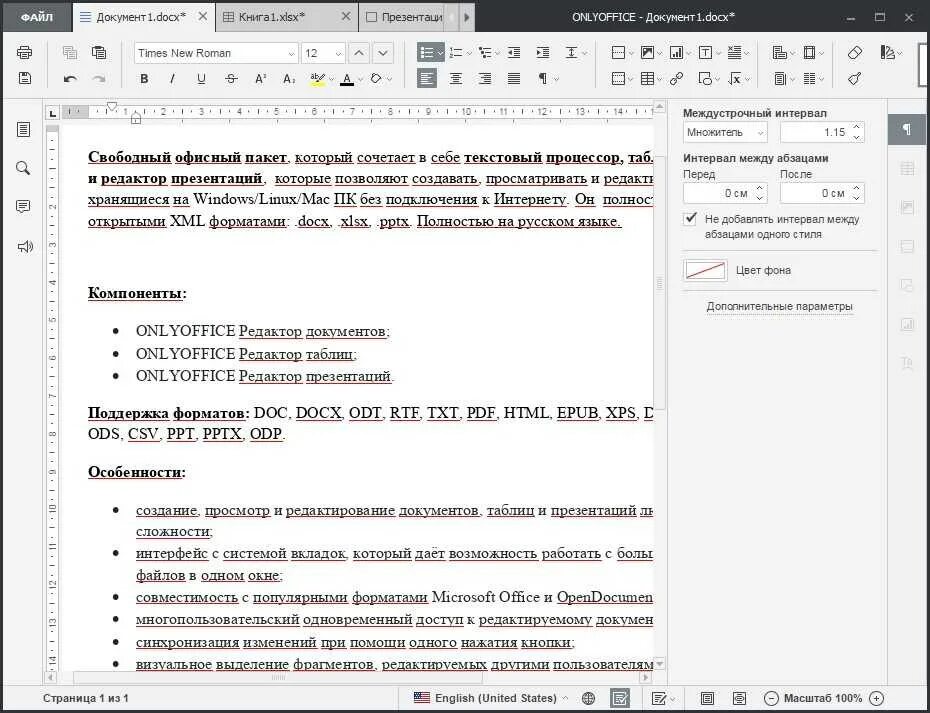
Task: Toggle spell checking in status bar
Action: point(620,698)
